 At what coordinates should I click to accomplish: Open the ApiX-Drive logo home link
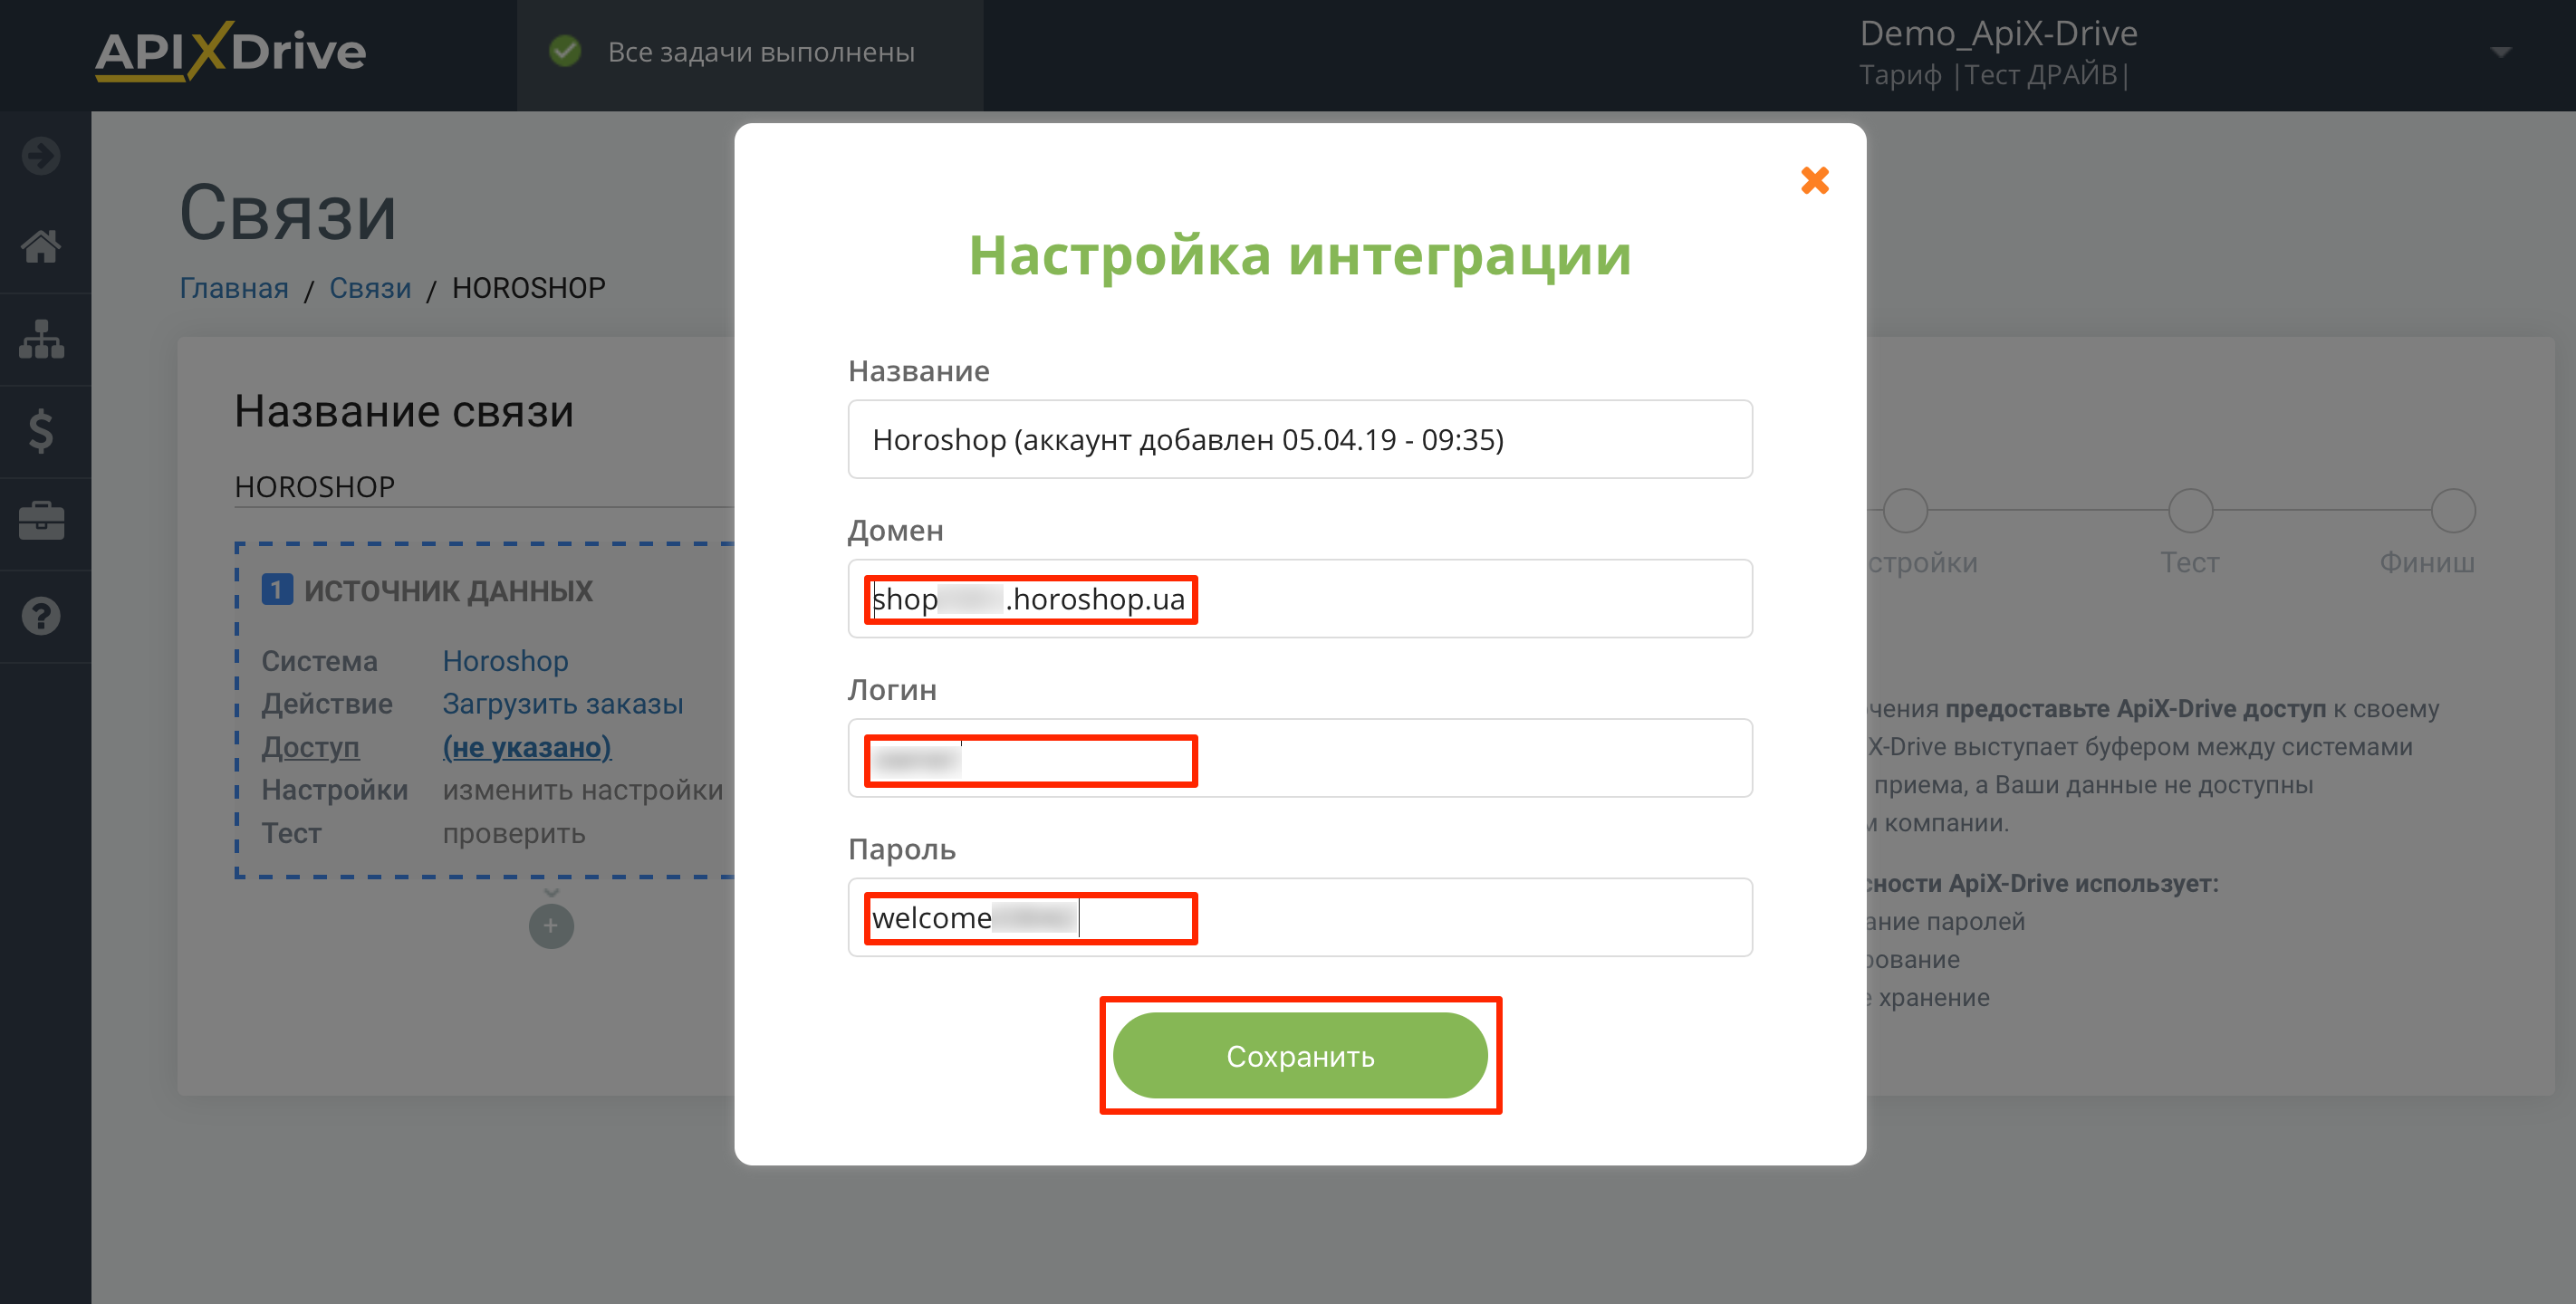pos(230,51)
